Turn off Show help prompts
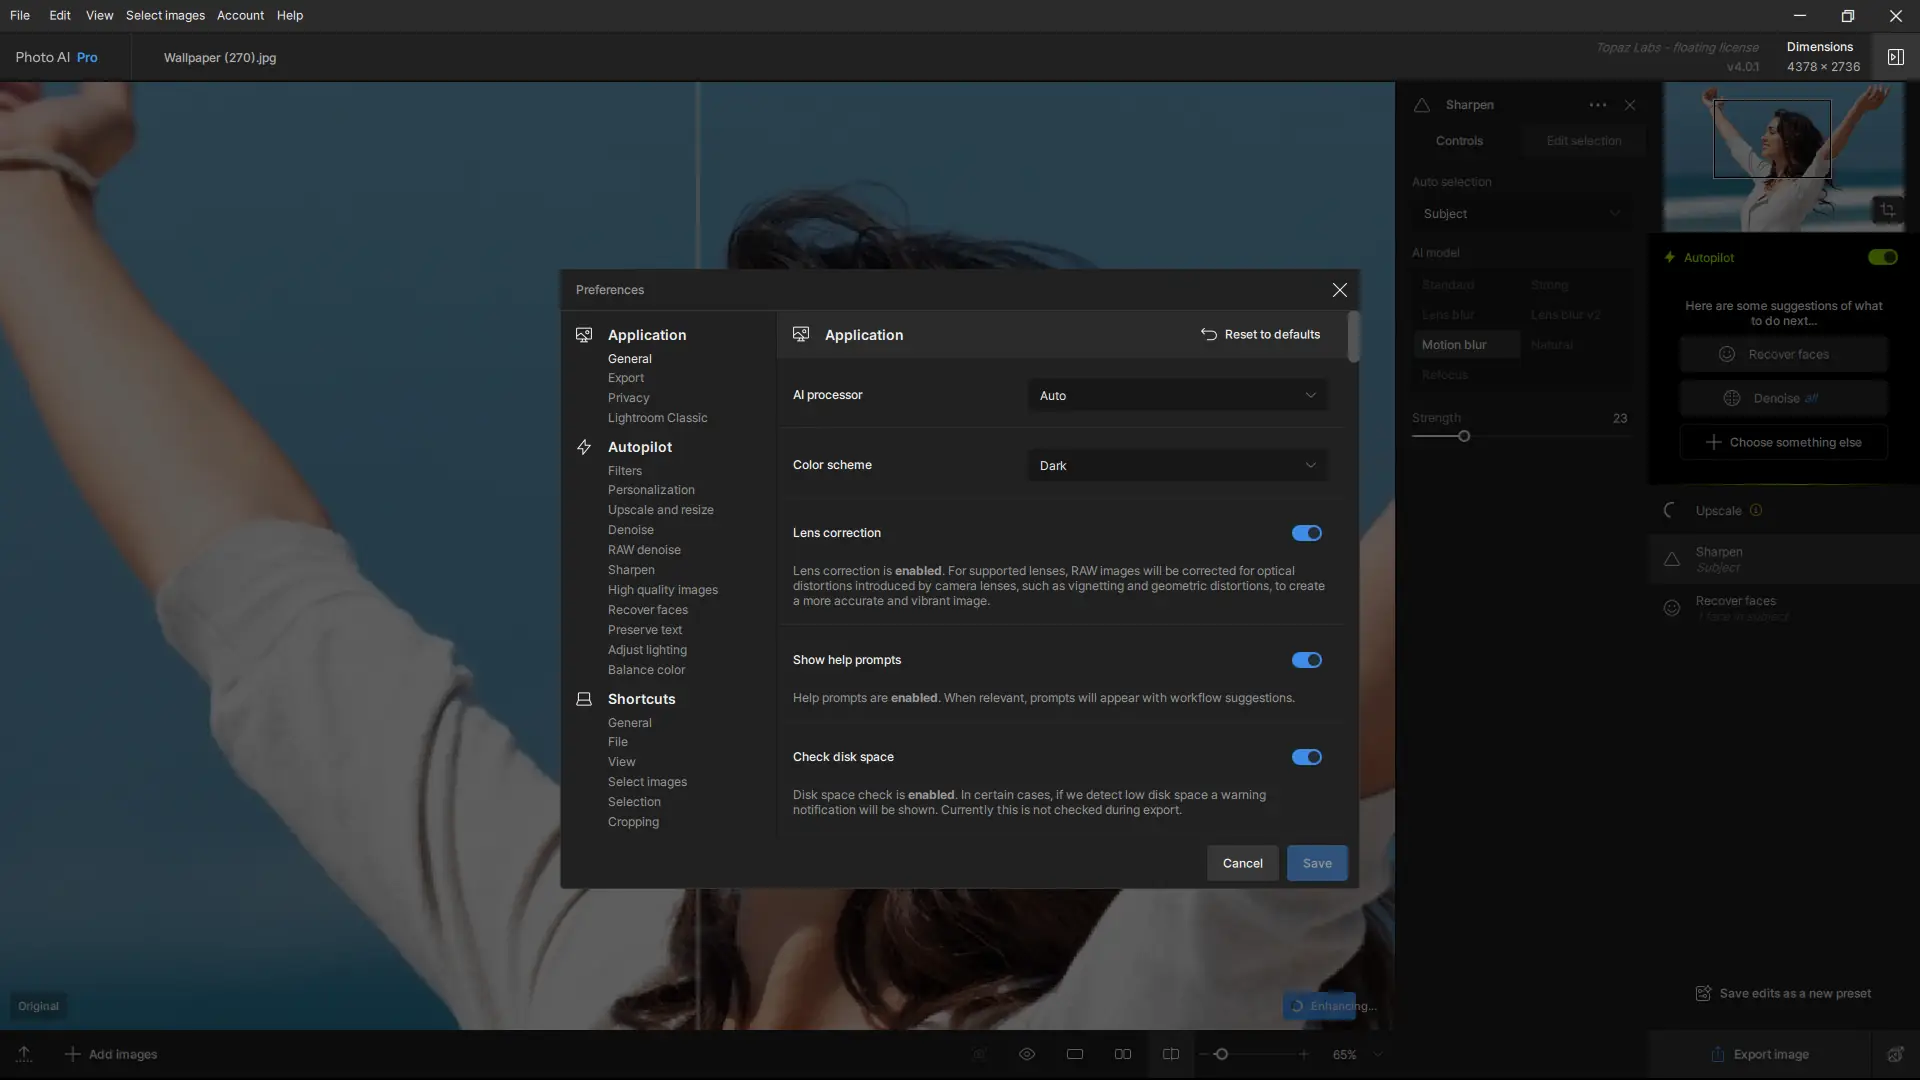Screen dimensions: 1920x1080 [1306, 660]
